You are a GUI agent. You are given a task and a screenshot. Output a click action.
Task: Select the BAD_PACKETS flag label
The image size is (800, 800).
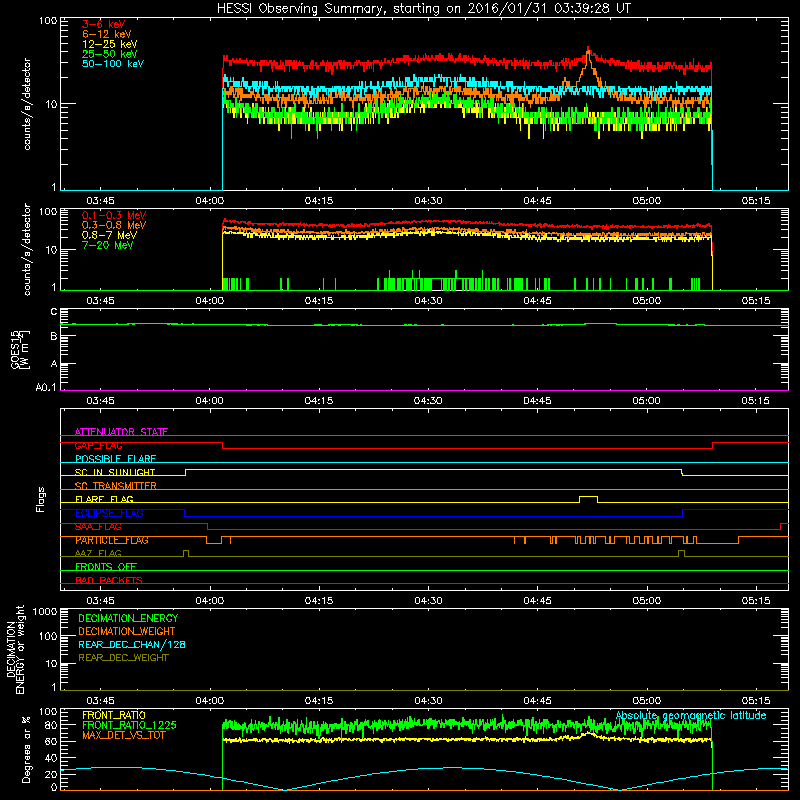109,580
